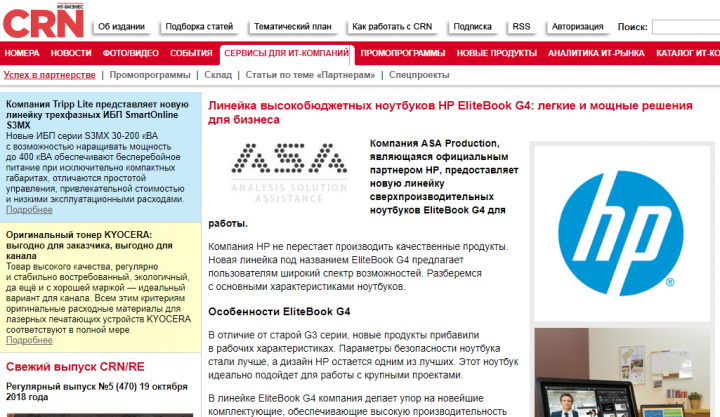The height and width of the screenshot is (417, 720).
Task: Click 'Промопрограммы' submenu link
Action: 150,75
